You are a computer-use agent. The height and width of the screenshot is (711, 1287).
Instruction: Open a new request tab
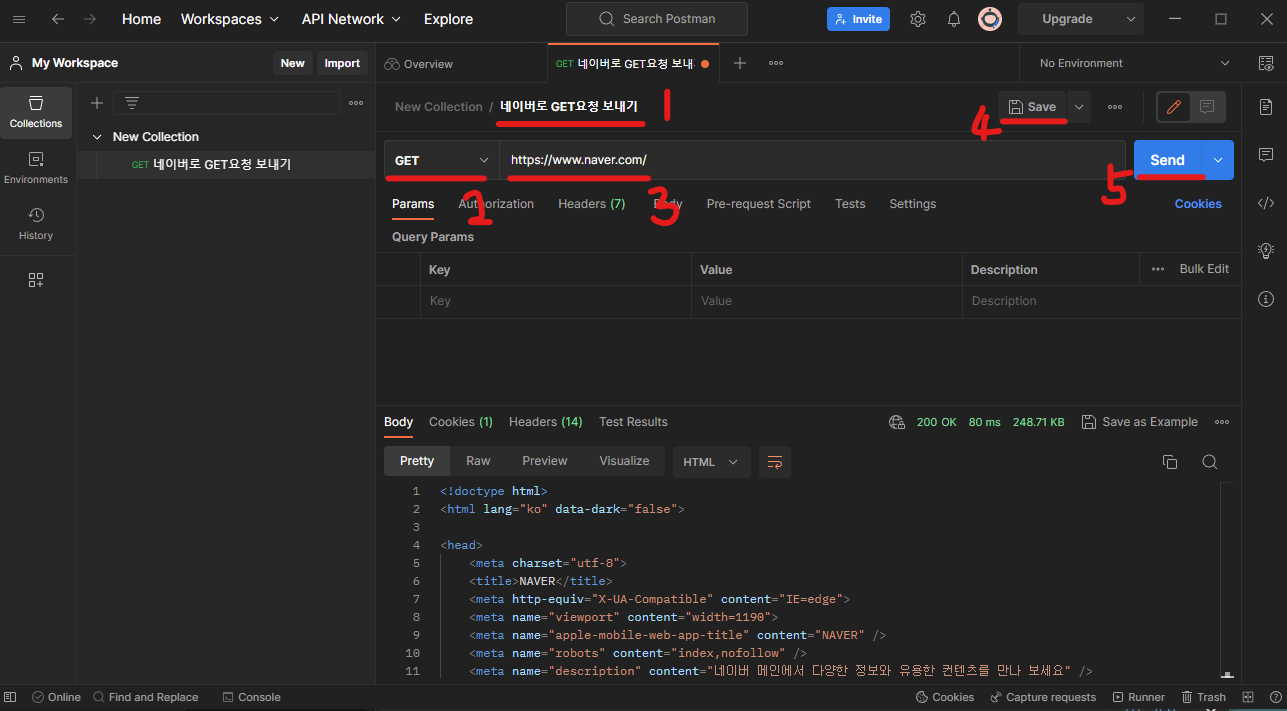pyautogui.click(x=740, y=63)
